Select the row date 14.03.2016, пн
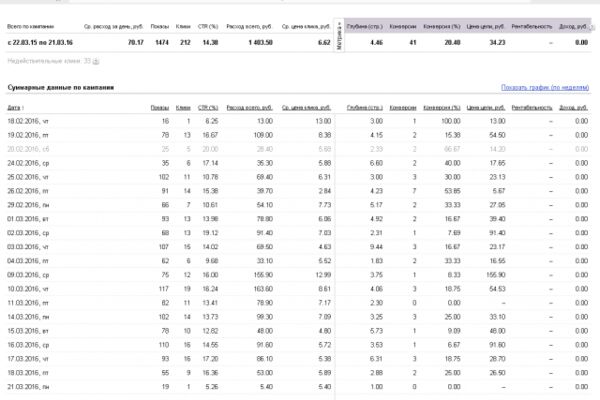This screenshot has width=600, height=400. 28,317
